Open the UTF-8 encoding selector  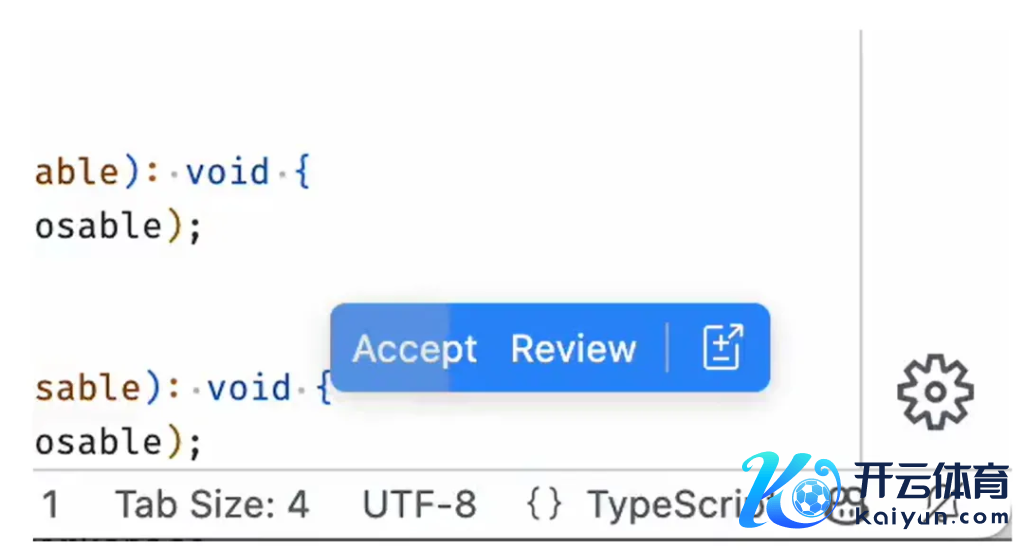coord(419,505)
